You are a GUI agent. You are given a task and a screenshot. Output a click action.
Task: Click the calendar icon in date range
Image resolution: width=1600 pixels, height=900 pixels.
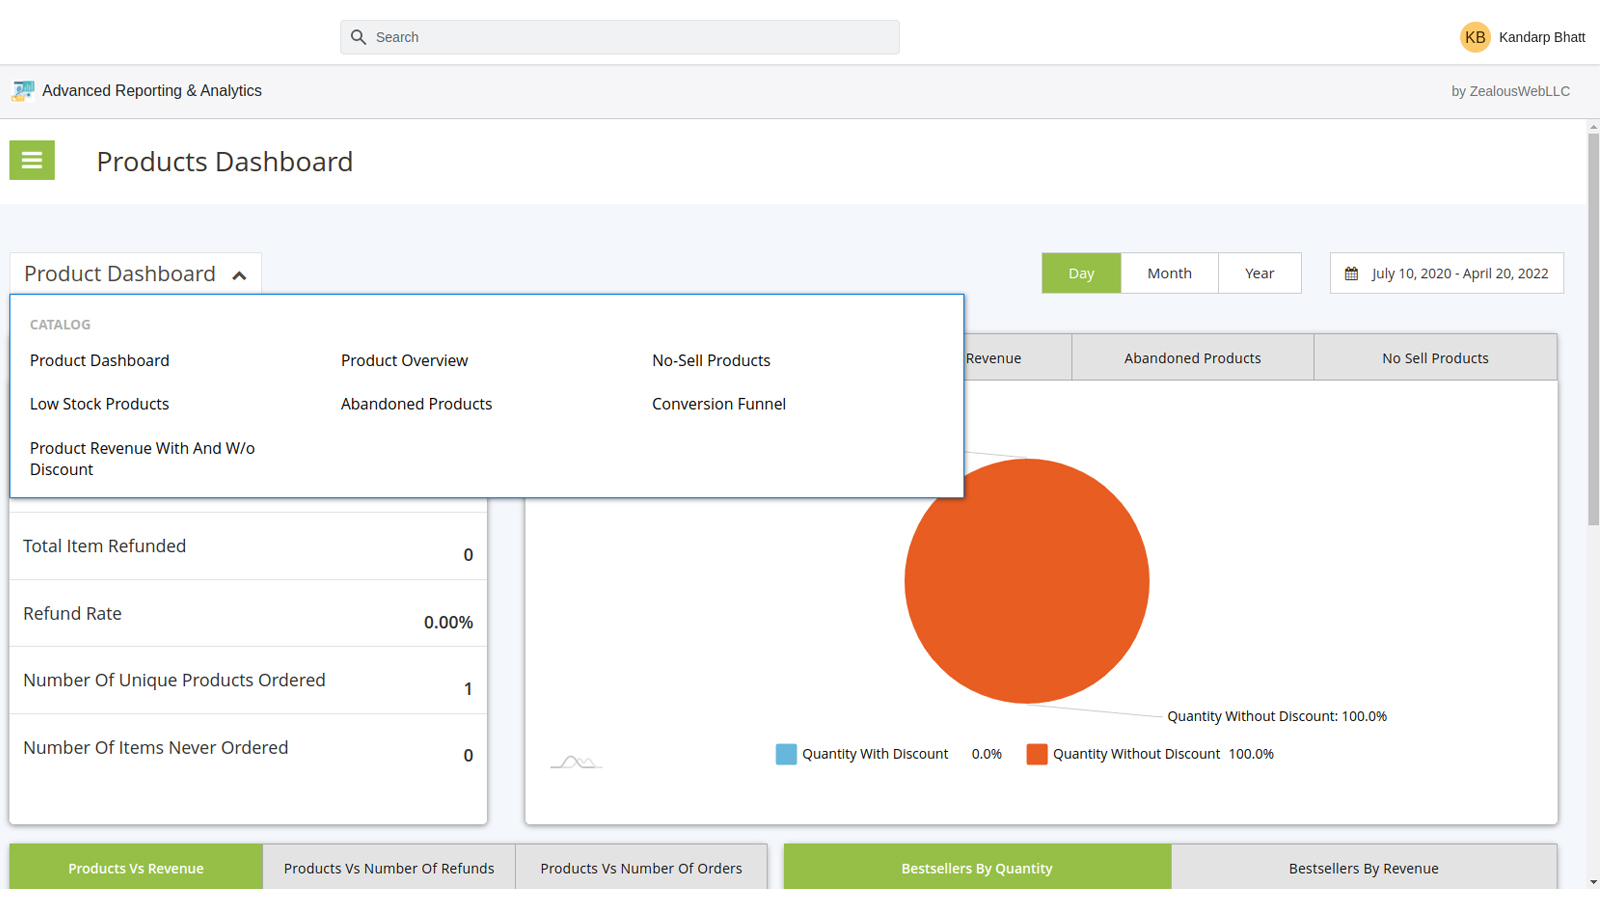pyautogui.click(x=1351, y=274)
